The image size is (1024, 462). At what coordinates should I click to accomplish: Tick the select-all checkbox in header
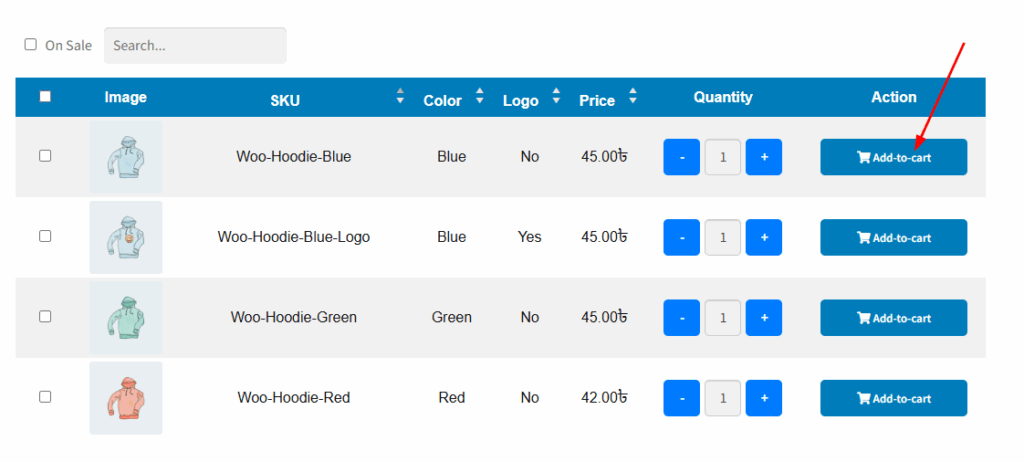point(45,97)
